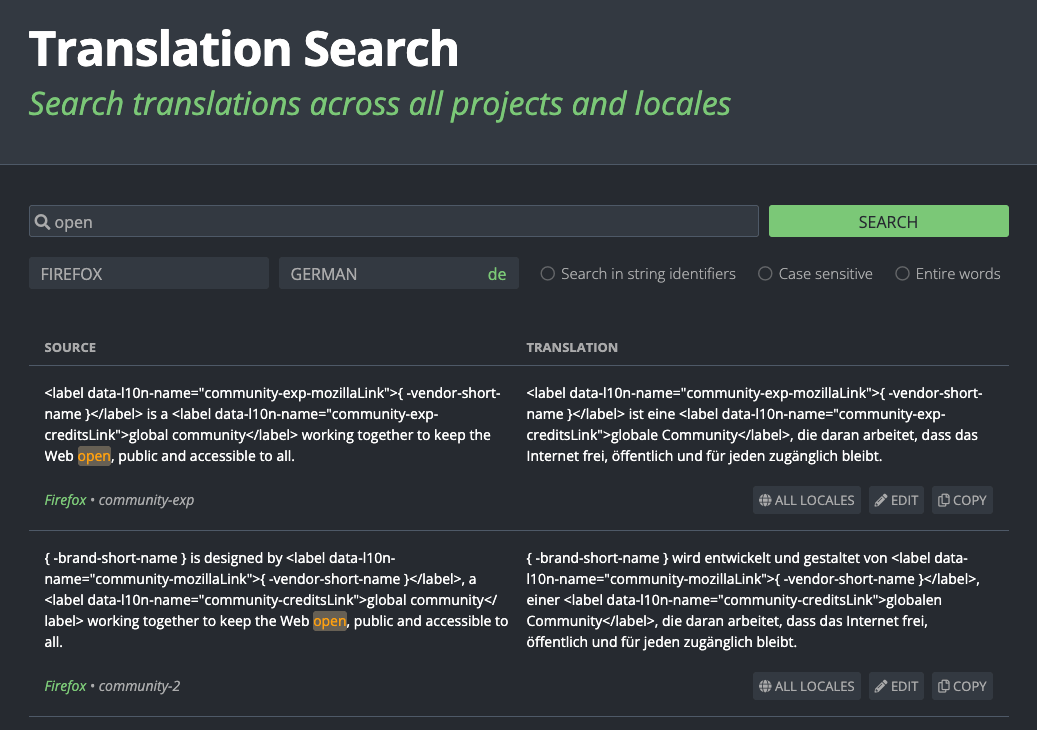The height and width of the screenshot is (730, 1037).
Task: Click the pencil icon to edit community-2 translation
Action: pyautogui.click(x=881, y=686)
